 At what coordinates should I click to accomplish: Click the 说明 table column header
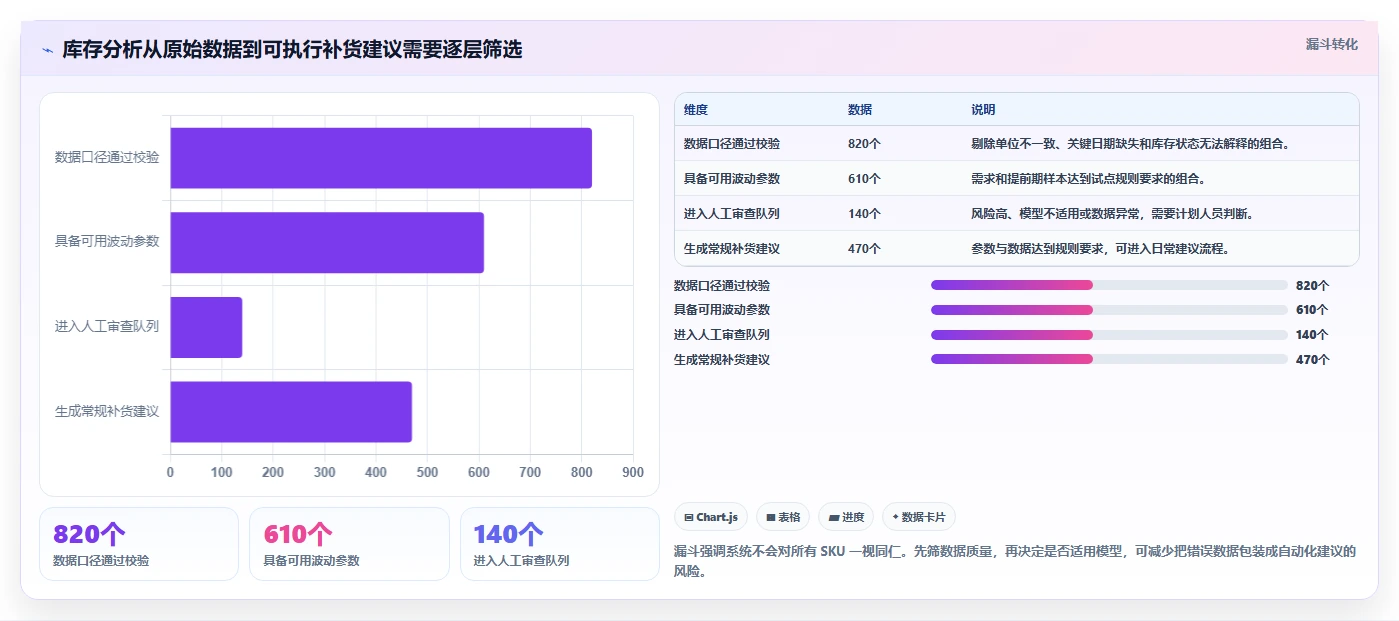[x=983, y=110]
